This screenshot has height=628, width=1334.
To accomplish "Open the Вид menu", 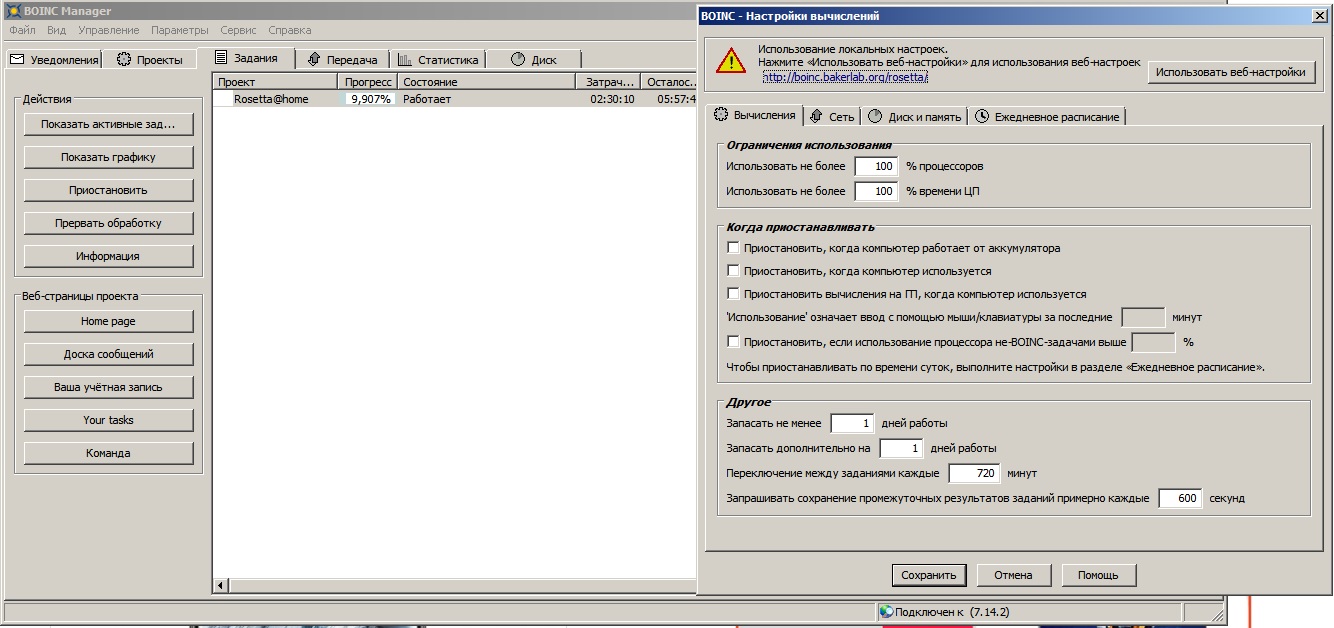I will coord(56,30).
